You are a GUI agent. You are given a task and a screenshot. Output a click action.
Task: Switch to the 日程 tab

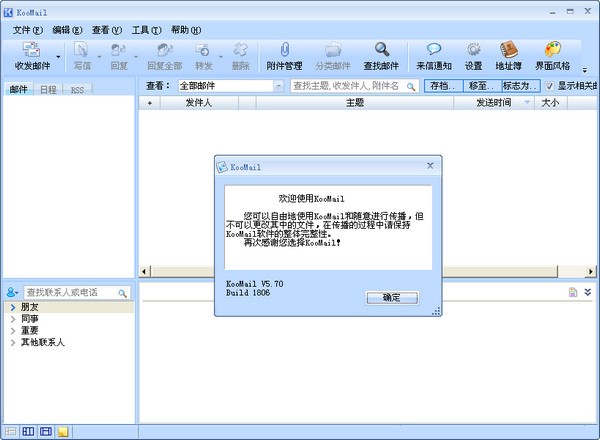pos(48,90)
